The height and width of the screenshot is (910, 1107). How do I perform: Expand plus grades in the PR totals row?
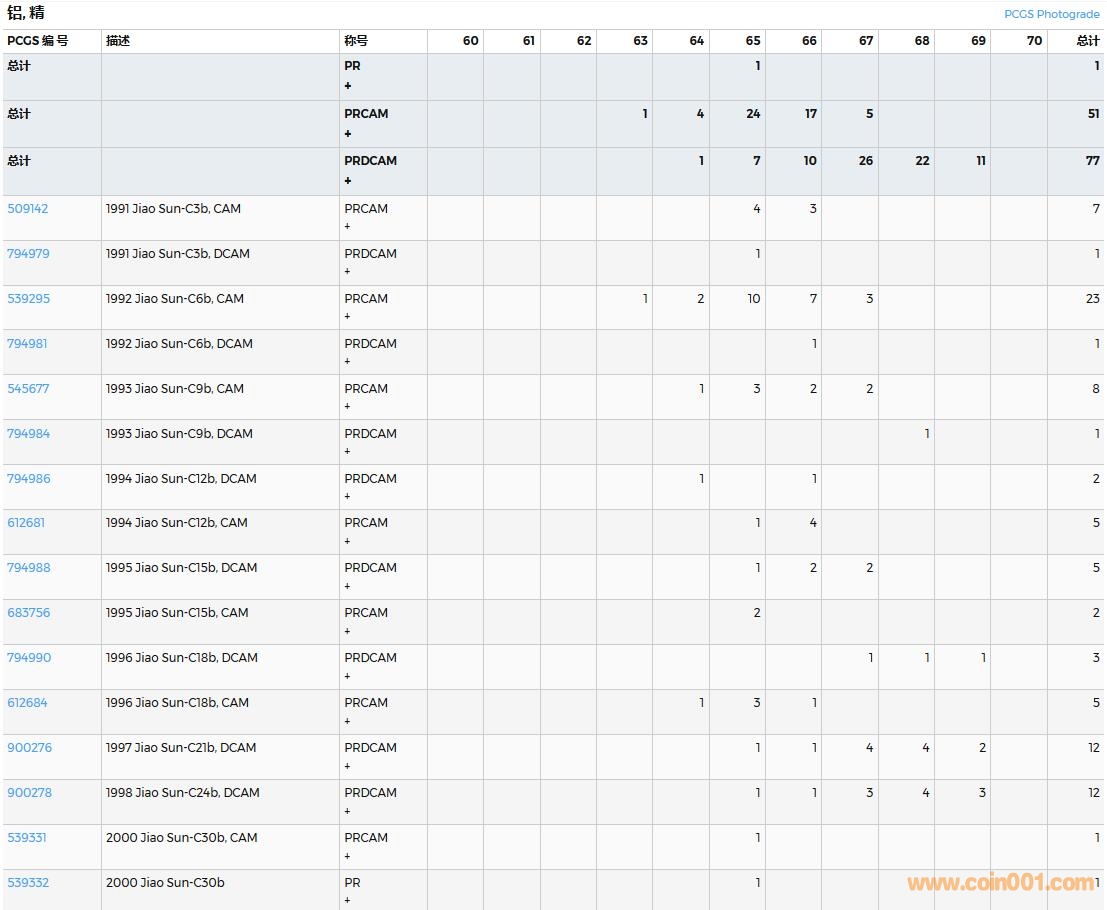[348, 86]
